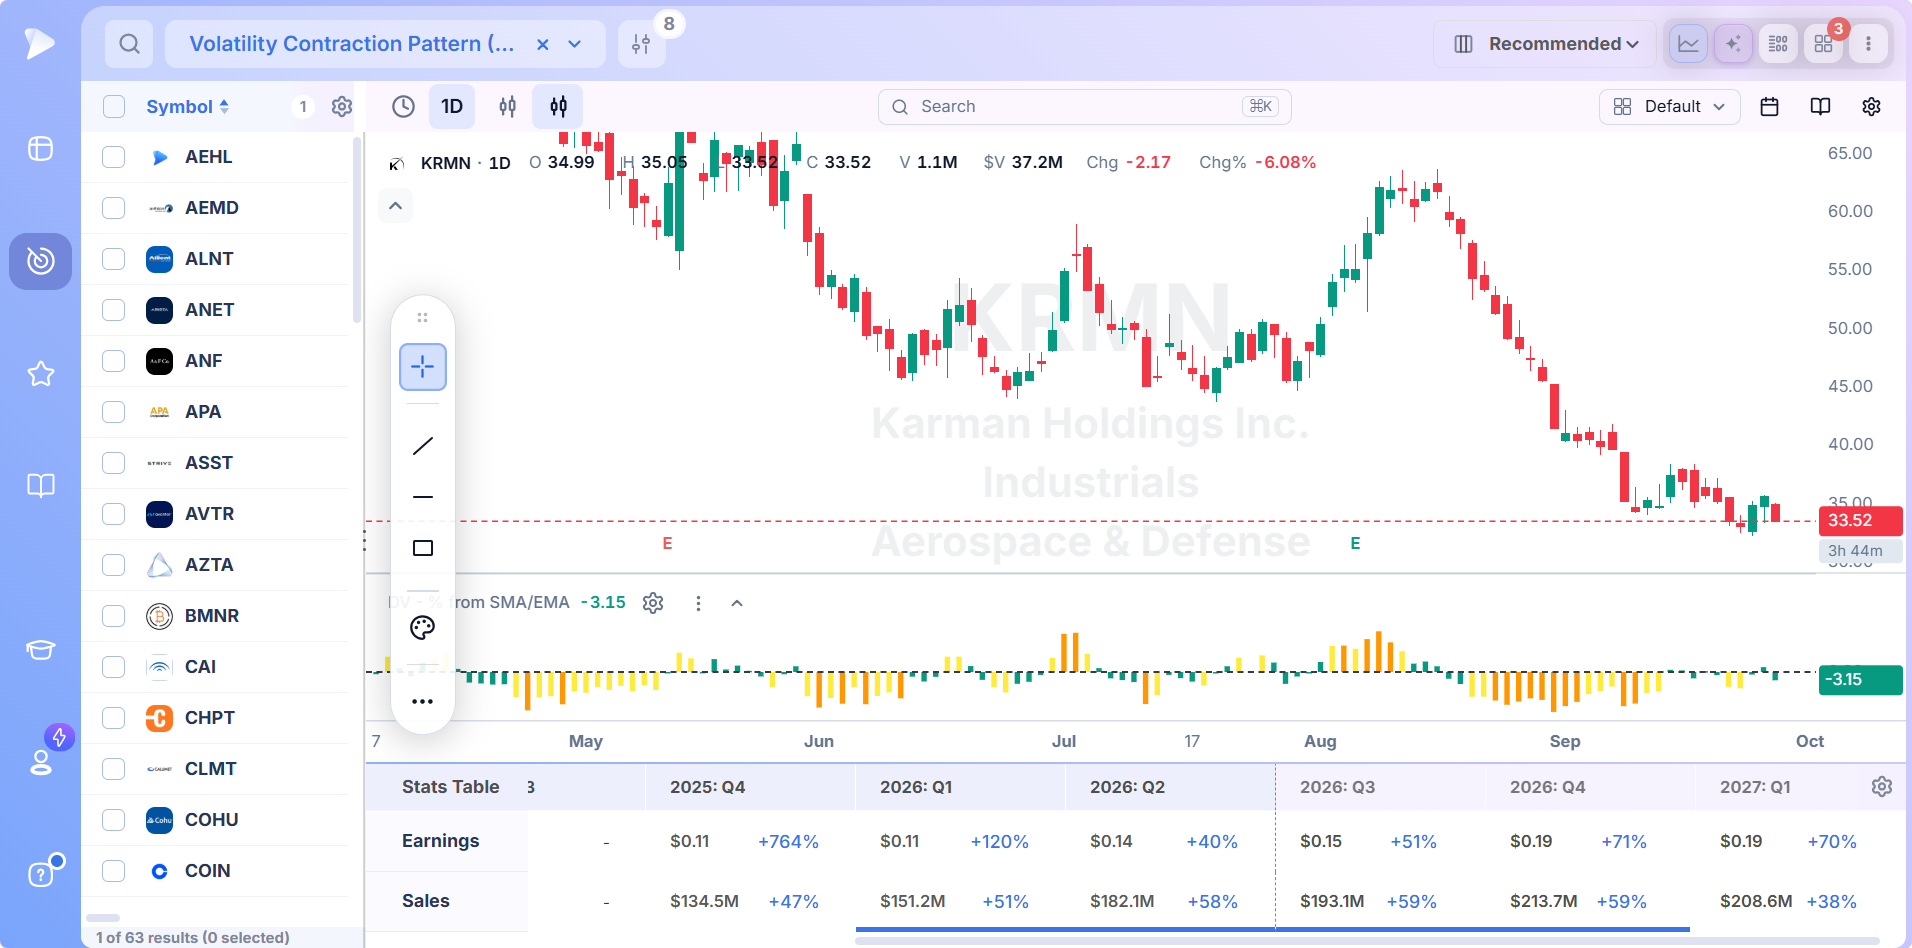
Task: Open the search magnifier in top bar
Action: [129, 44]
